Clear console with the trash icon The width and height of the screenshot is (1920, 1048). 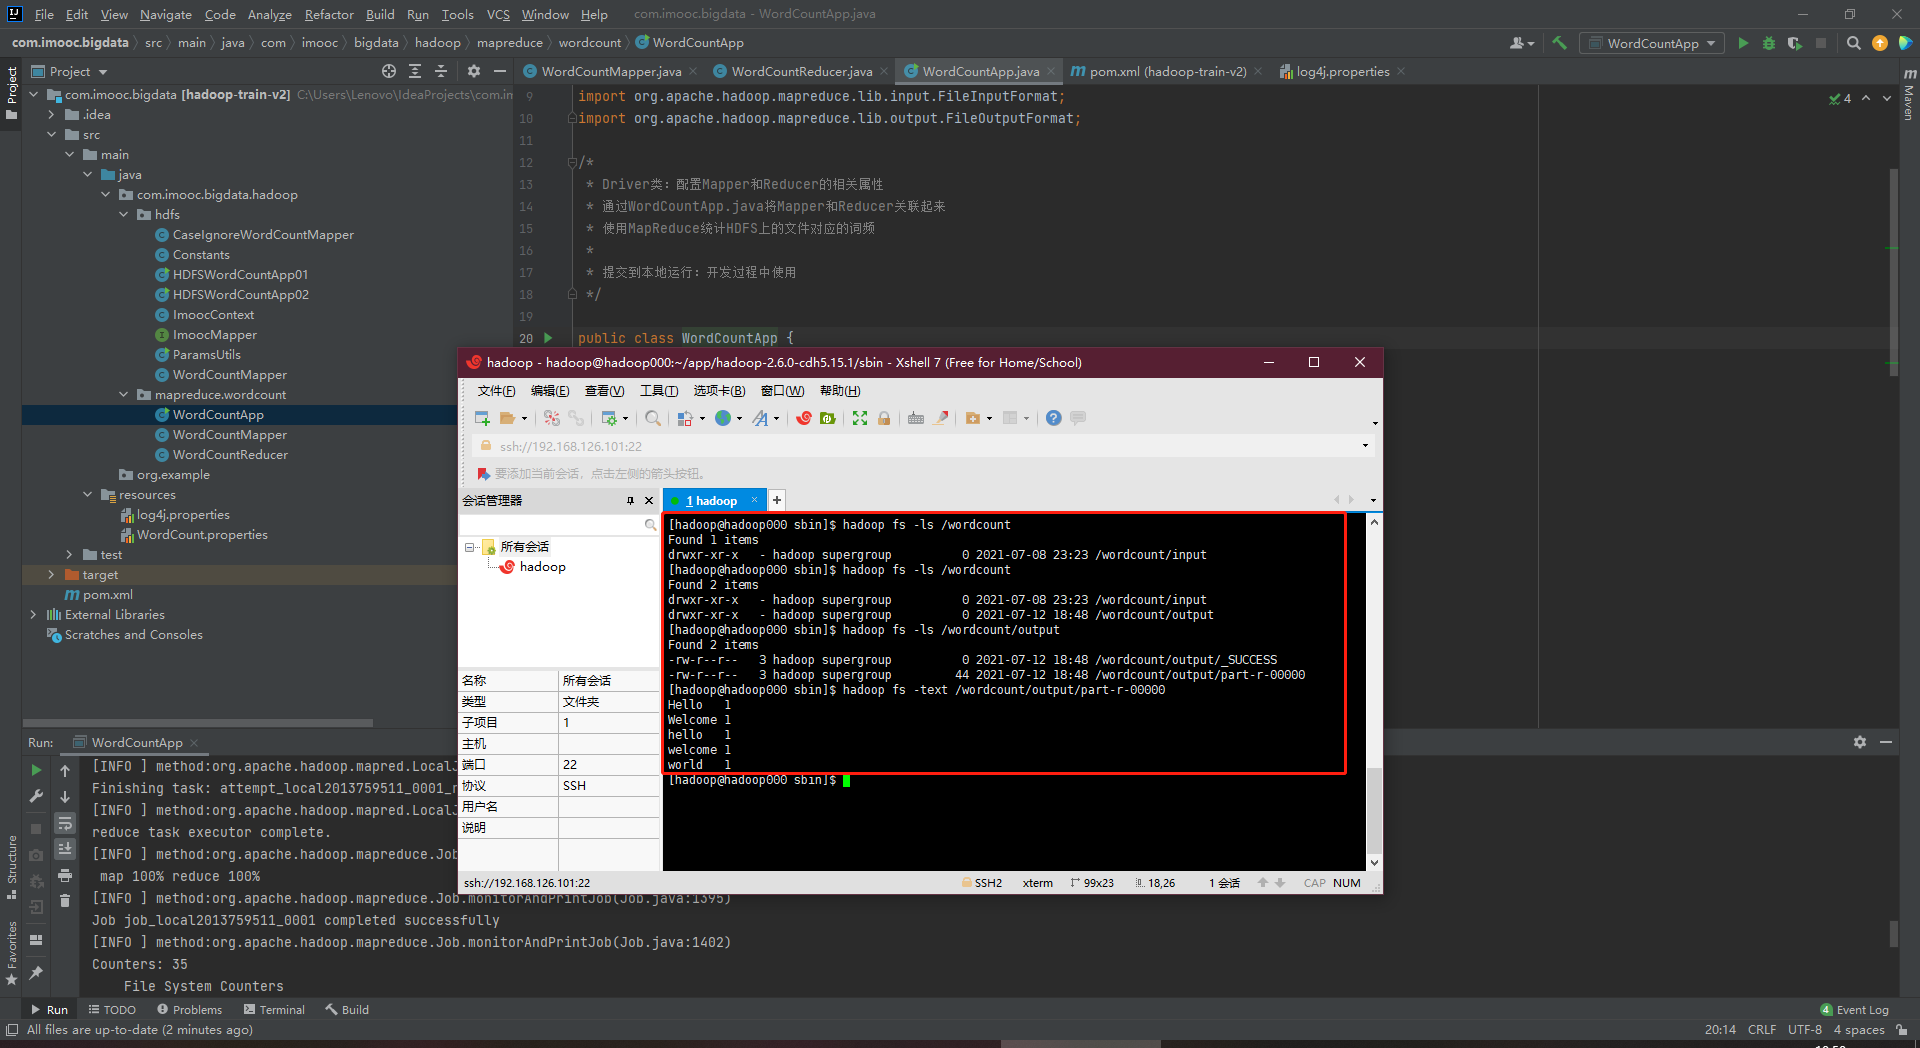pos(65,901)
